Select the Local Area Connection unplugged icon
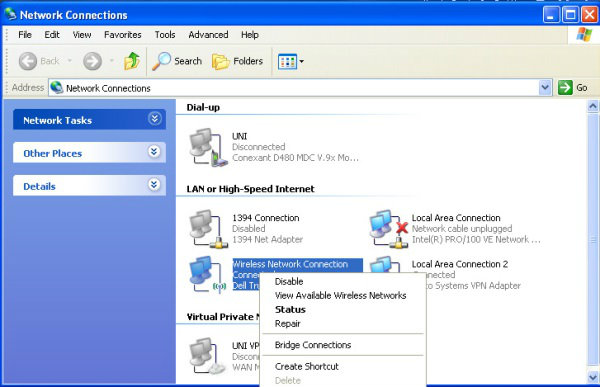 pyautogui.click(x=388, y=229)
